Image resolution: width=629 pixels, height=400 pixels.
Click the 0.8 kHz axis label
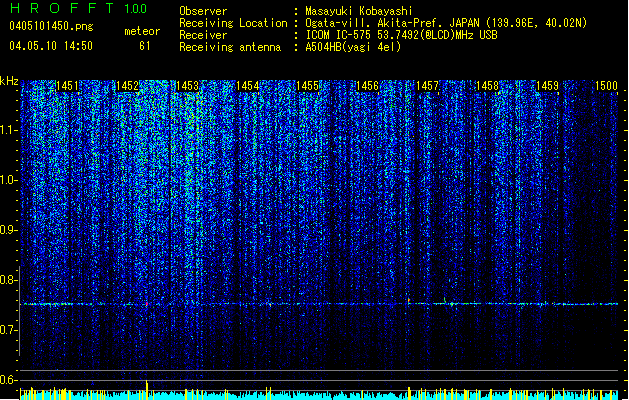[9, 280]
